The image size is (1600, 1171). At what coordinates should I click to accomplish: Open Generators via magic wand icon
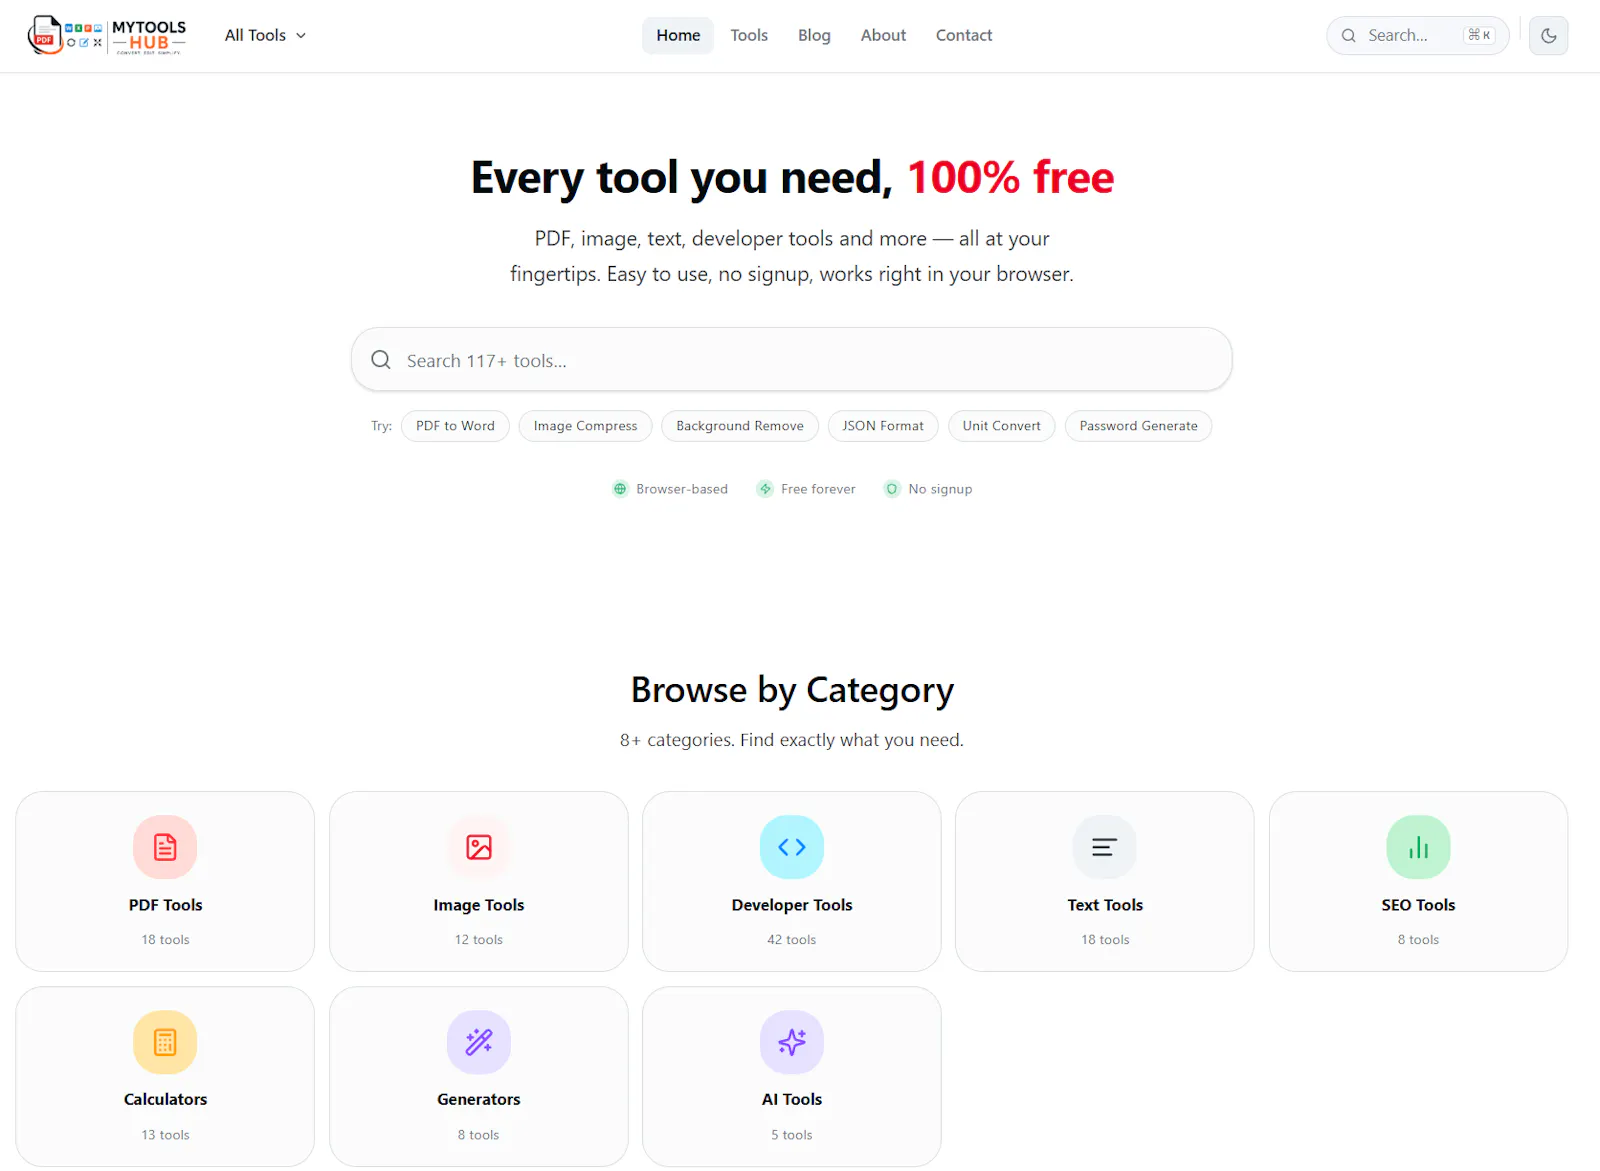tap(479, 1043)
